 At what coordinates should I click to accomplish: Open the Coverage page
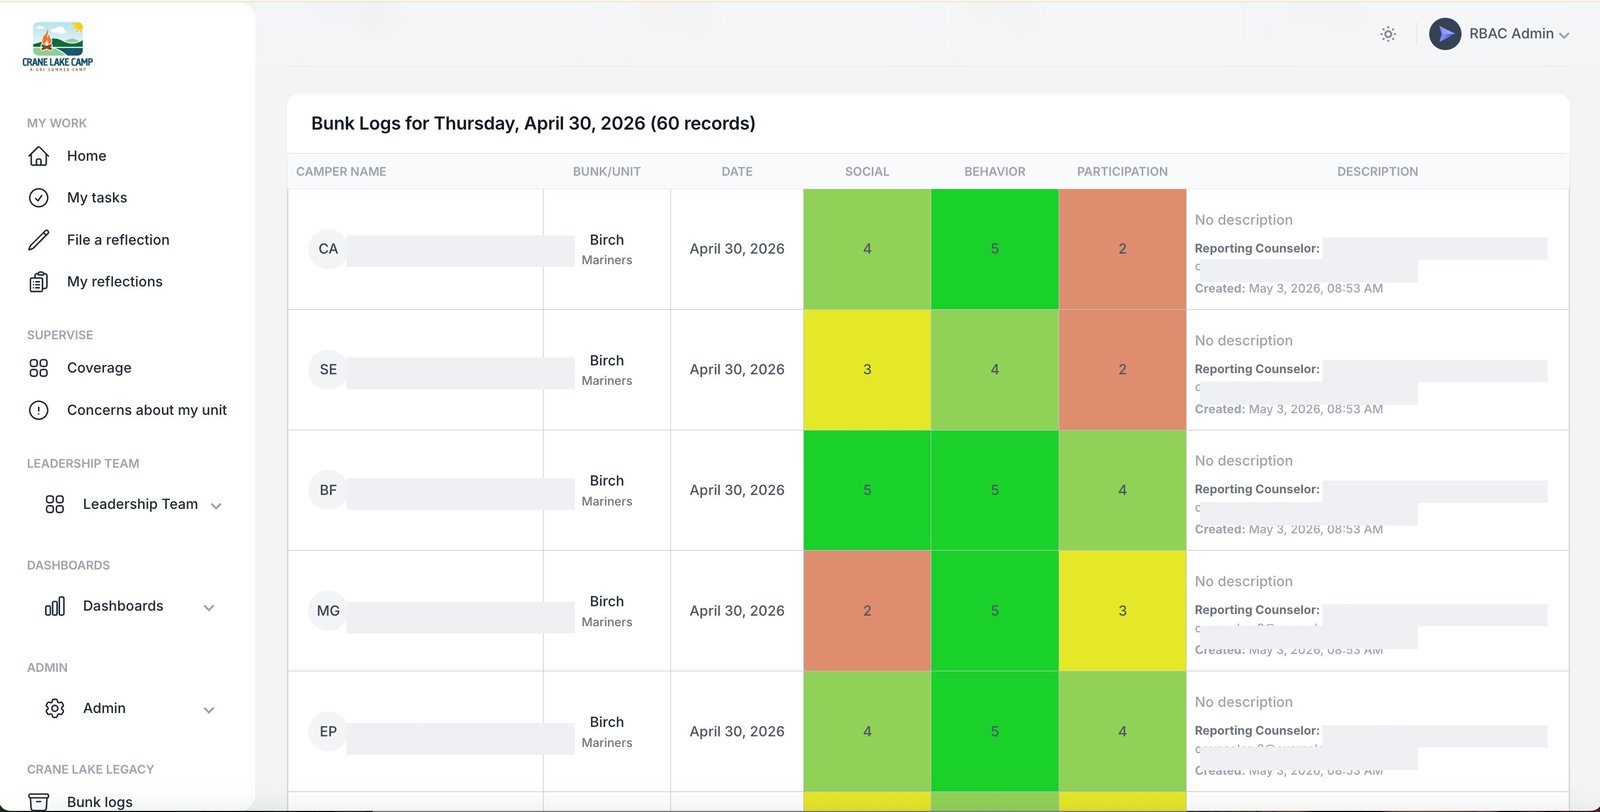(x=99, y=368)
